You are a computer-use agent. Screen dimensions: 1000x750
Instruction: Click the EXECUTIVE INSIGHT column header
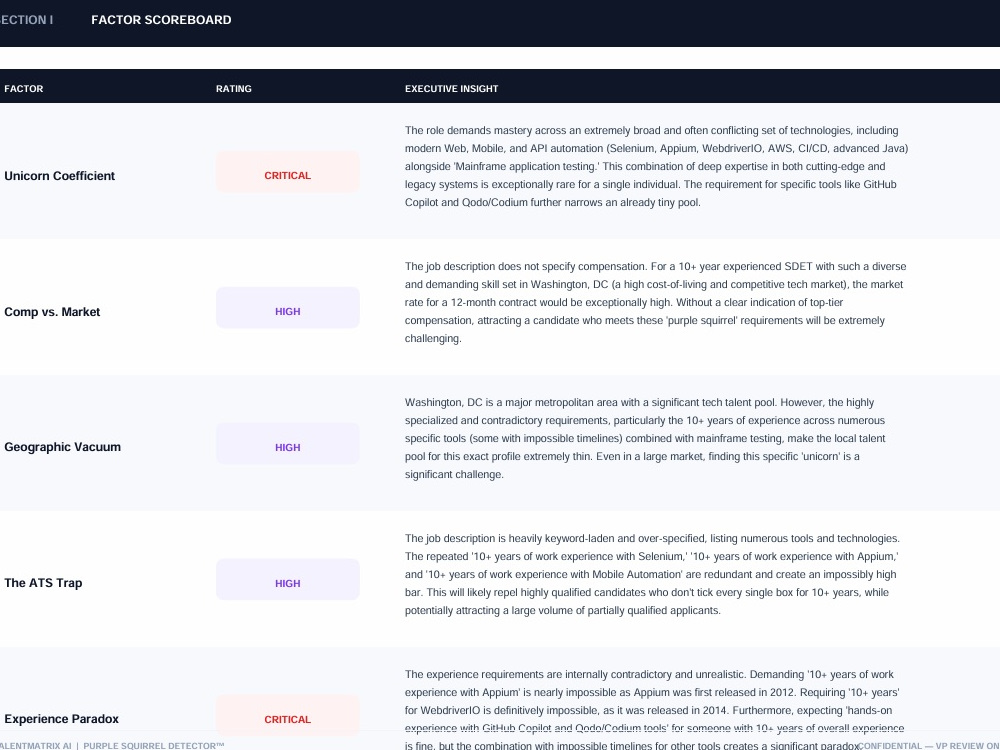click(452, 89)
